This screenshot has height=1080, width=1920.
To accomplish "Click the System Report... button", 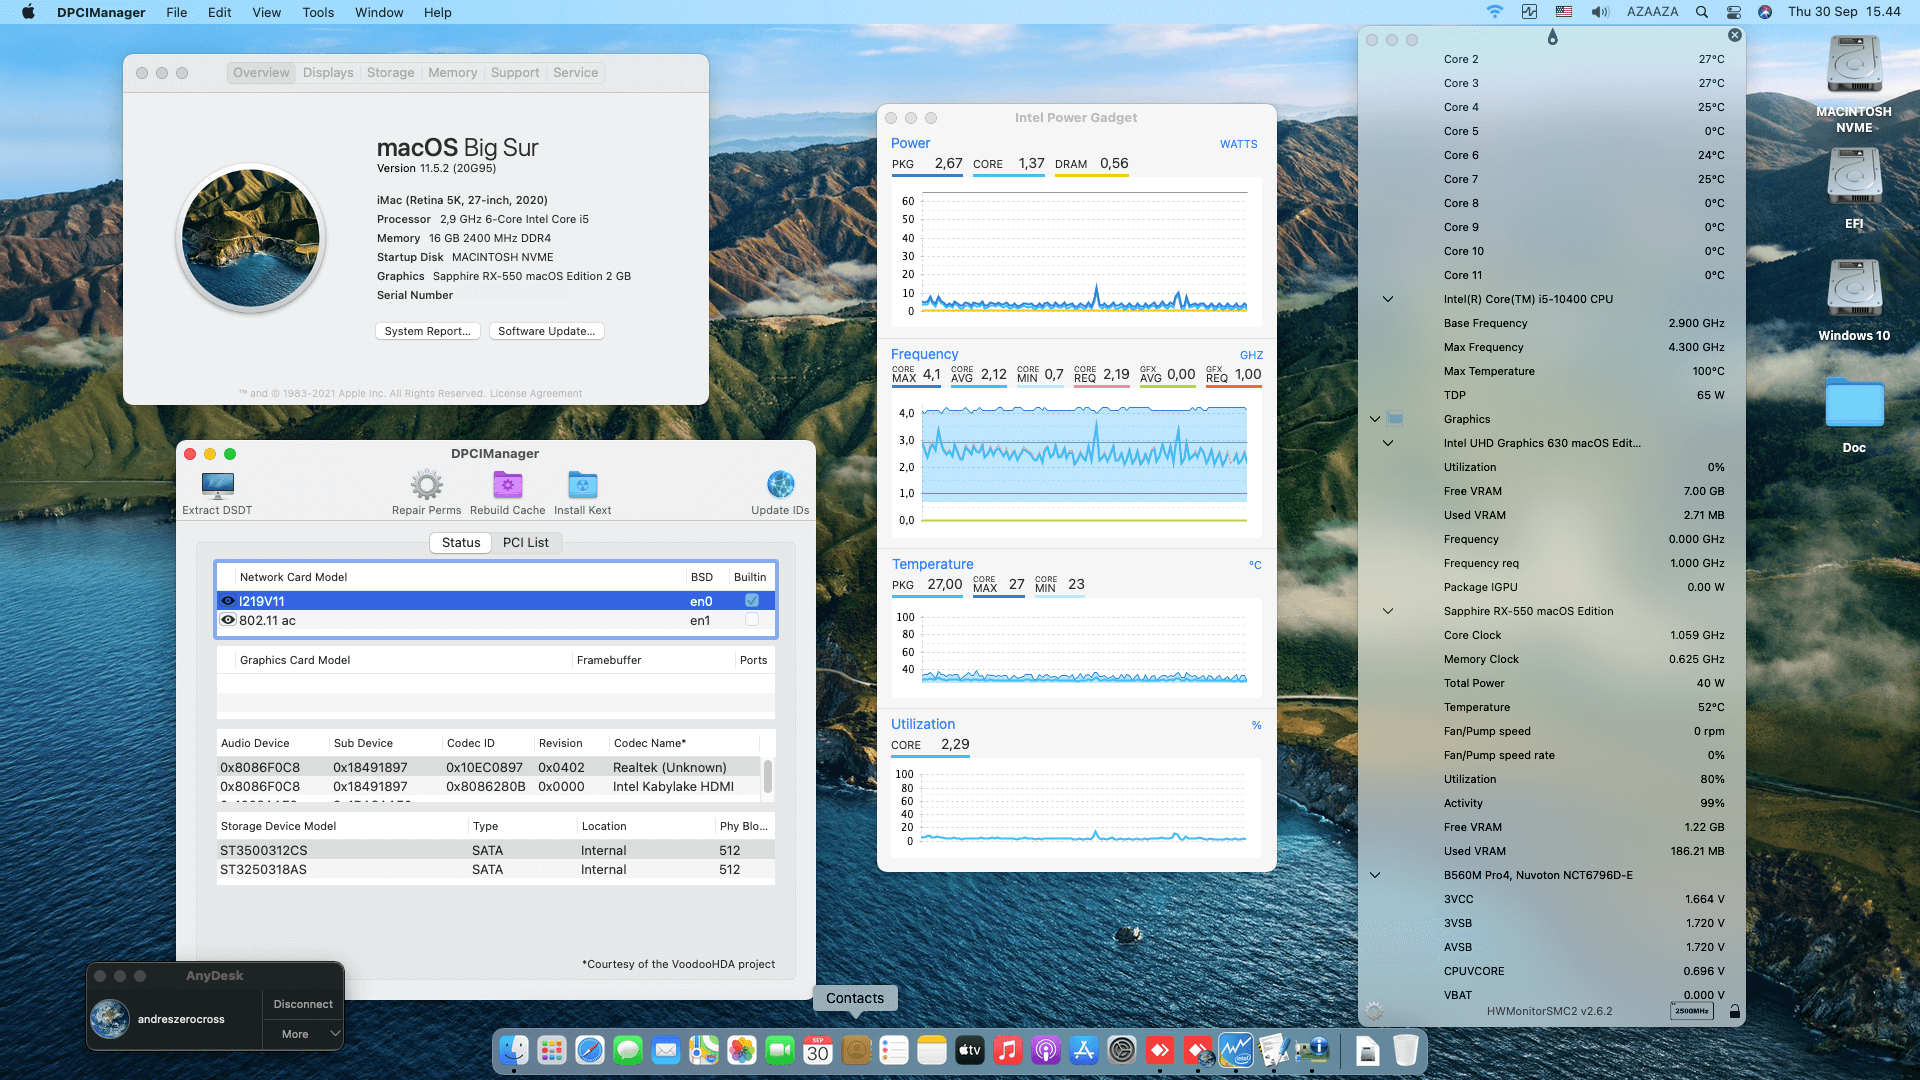I will pos(427,331).
